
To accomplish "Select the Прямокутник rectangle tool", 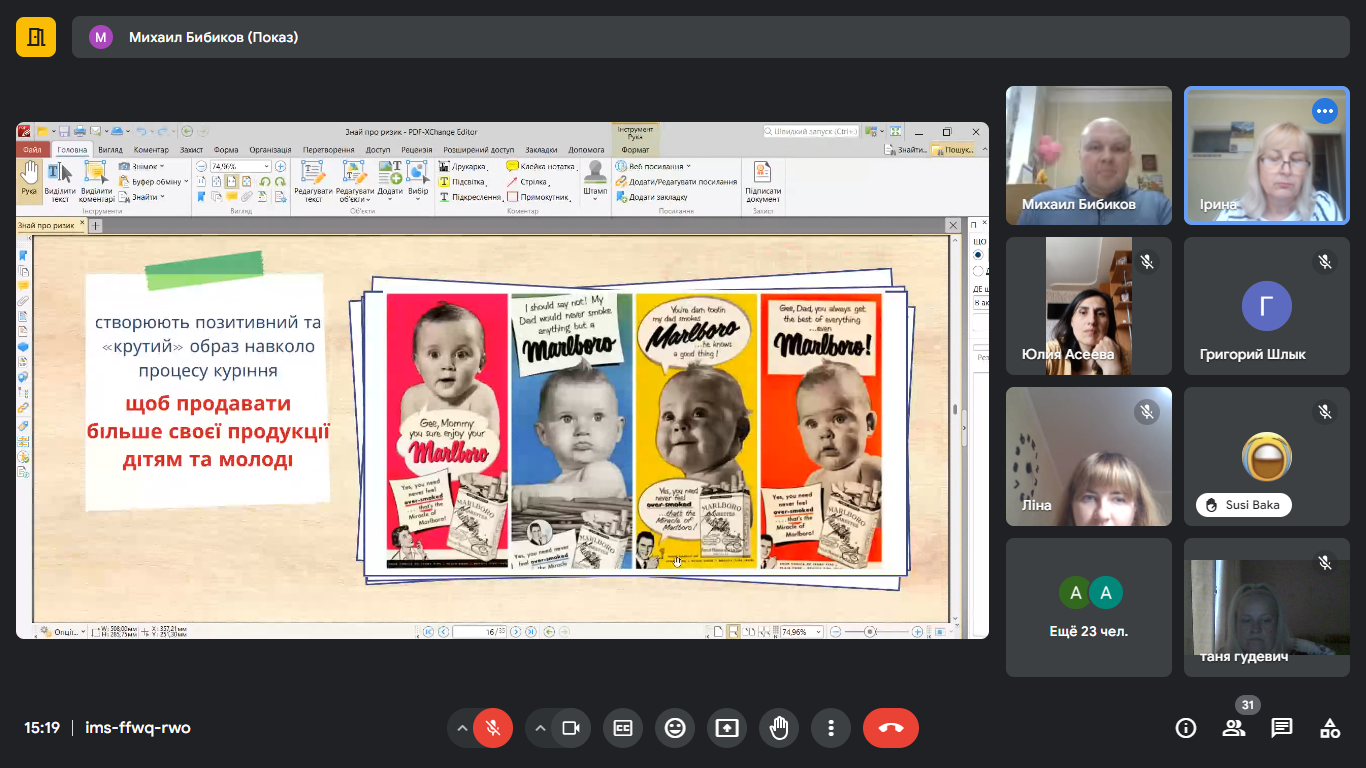I will click(538, 197).
